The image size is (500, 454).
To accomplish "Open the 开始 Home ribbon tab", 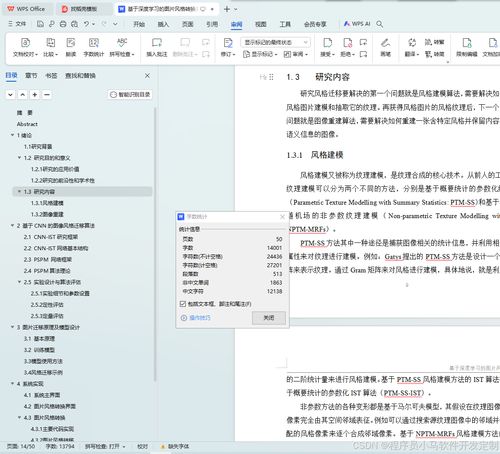I will pos(139,24).
